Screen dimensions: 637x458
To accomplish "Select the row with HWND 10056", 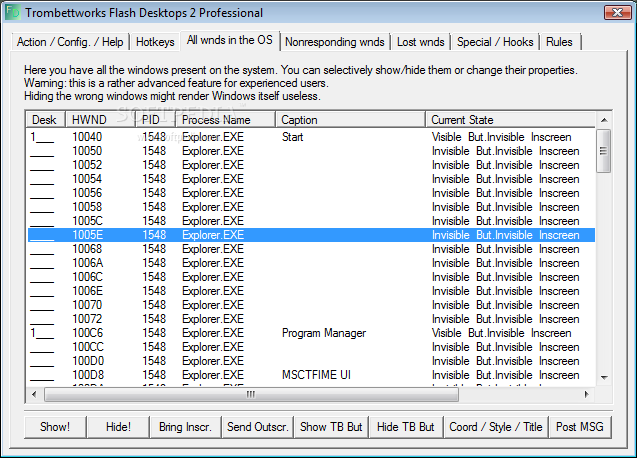I will point(311,193).
